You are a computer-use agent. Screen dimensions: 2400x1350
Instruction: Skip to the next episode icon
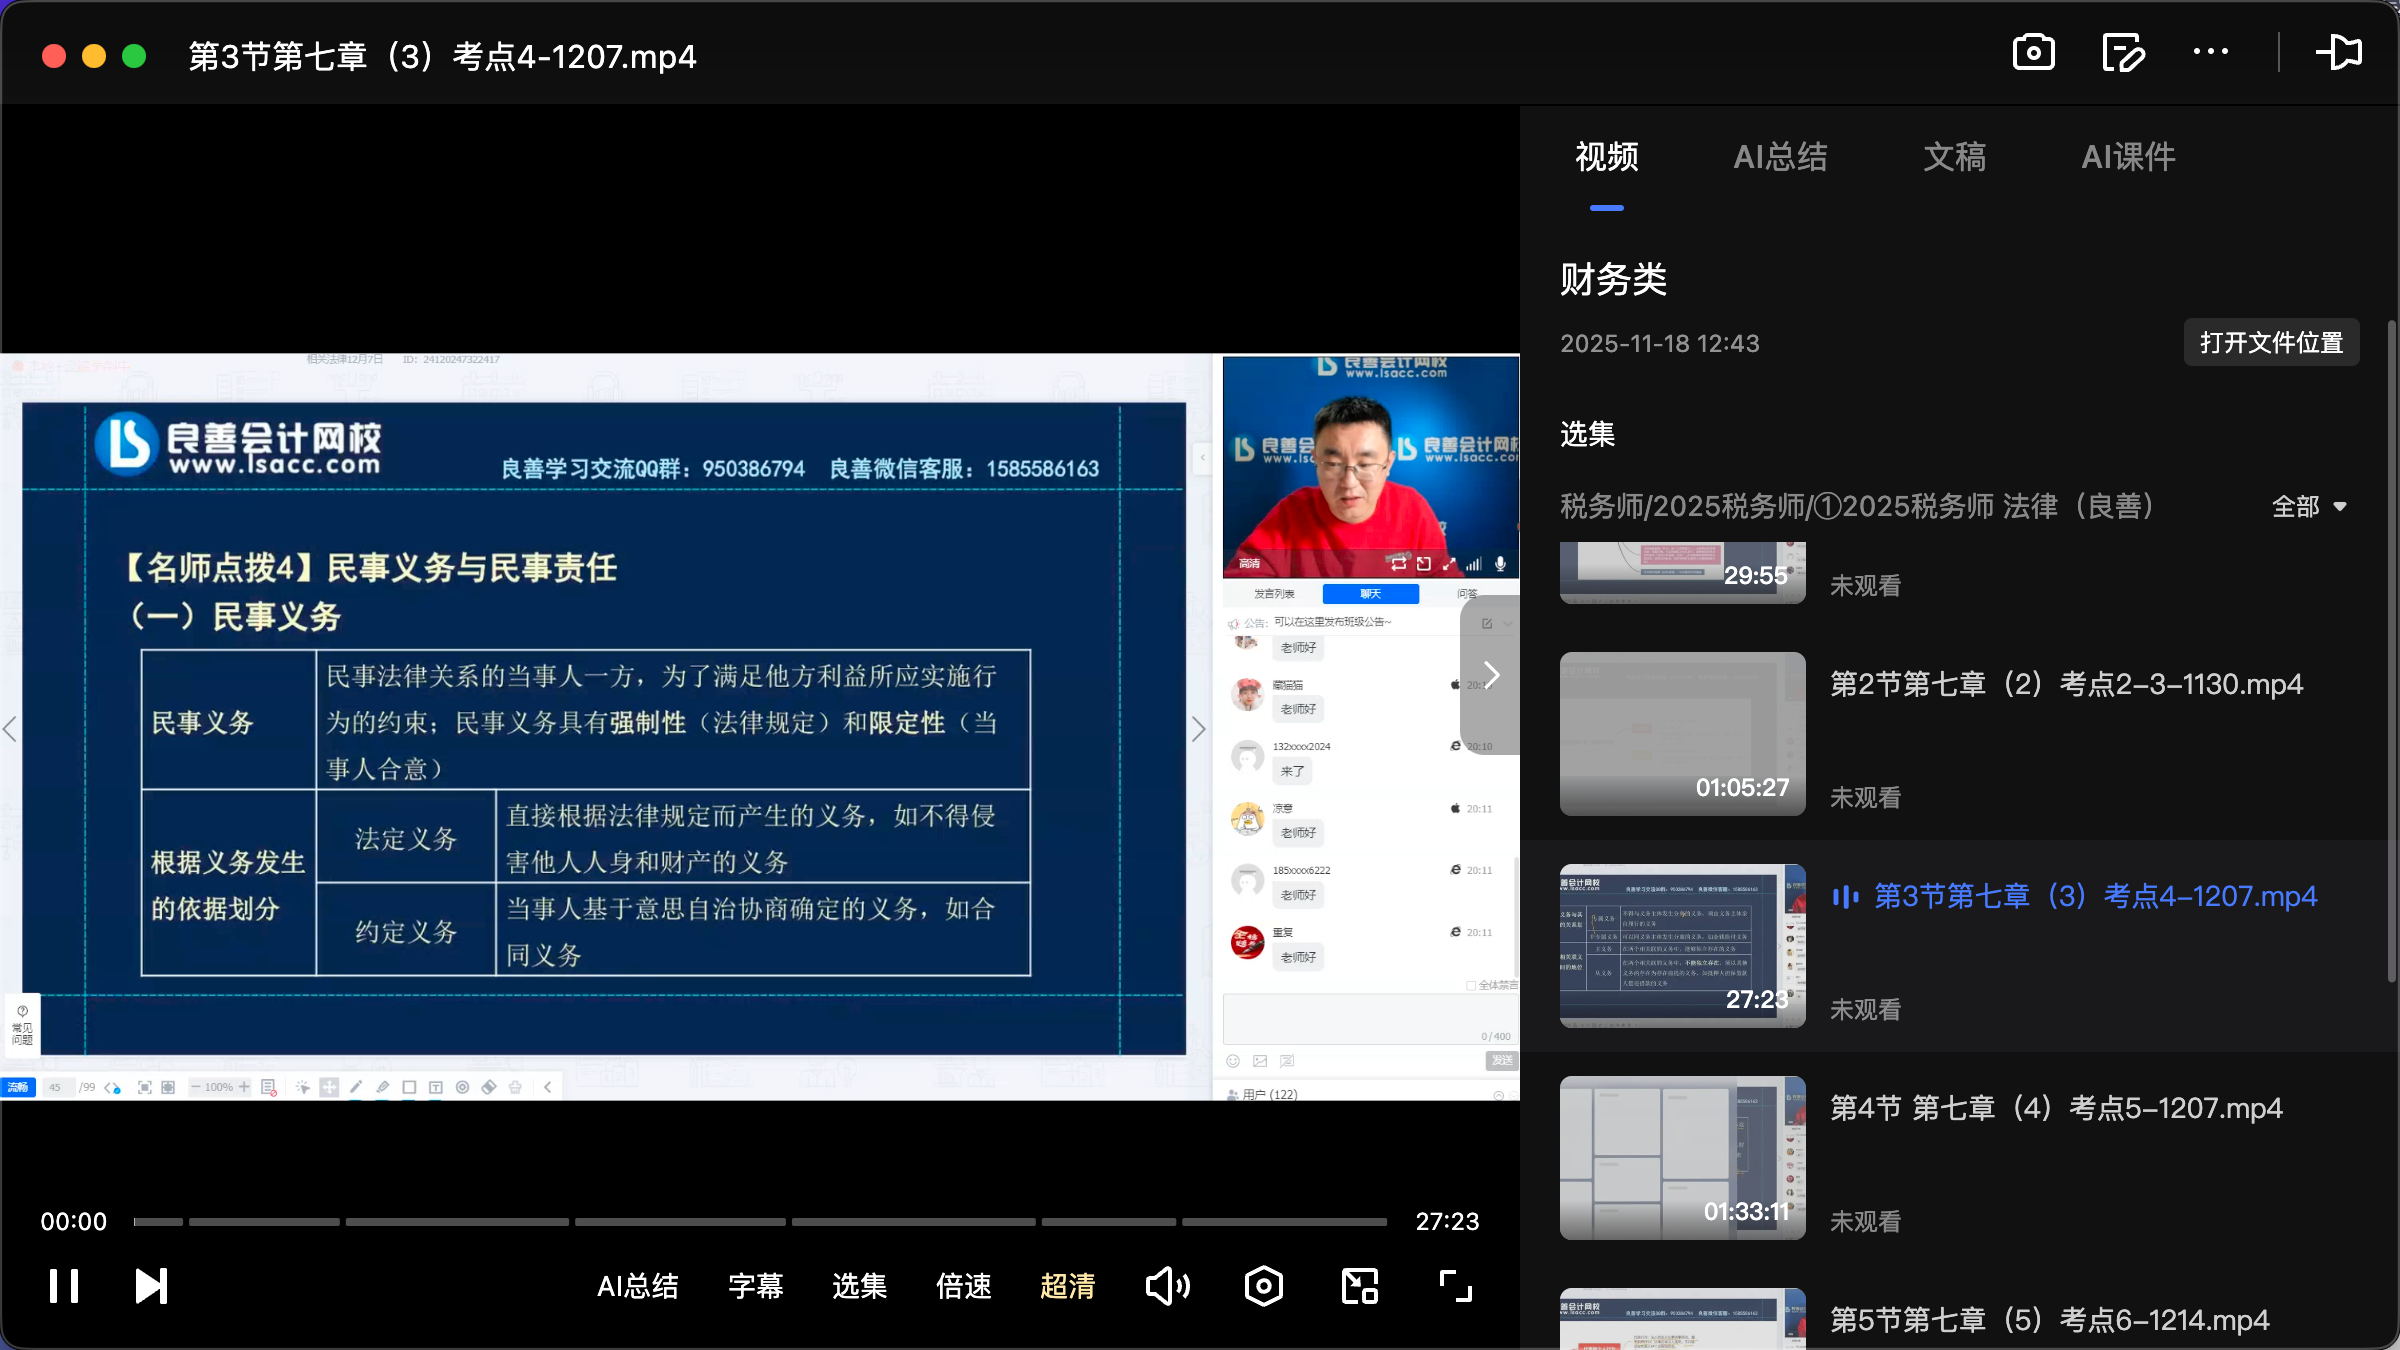[150, 1286]
